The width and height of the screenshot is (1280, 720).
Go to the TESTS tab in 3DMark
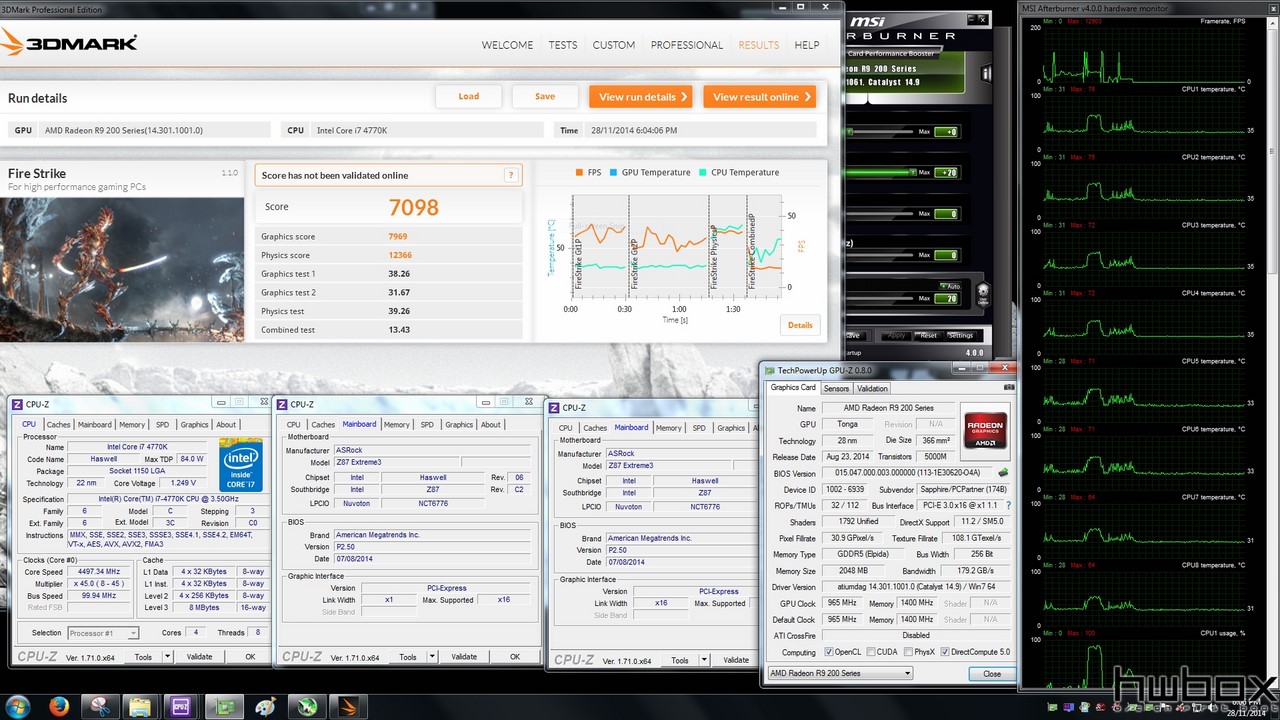click(x=563, y=45)
